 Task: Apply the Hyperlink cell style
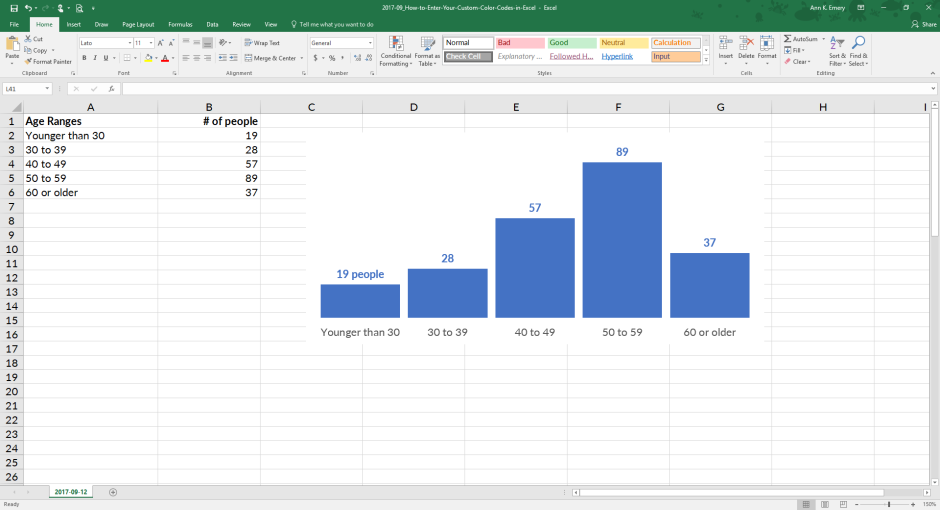(x=624, y=56)
